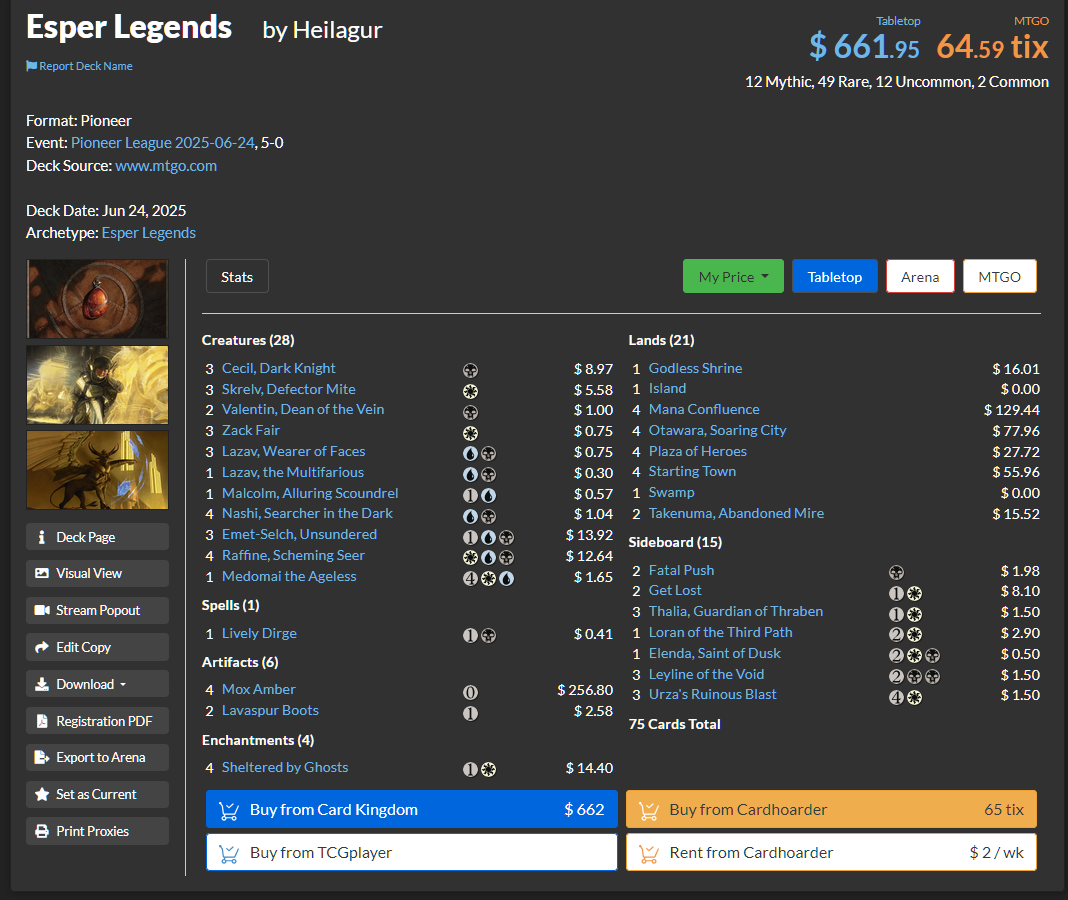Open Pioneer League 2025-06-24 event link
Screen dimensions: 1068x900
(x=163, y=143)
